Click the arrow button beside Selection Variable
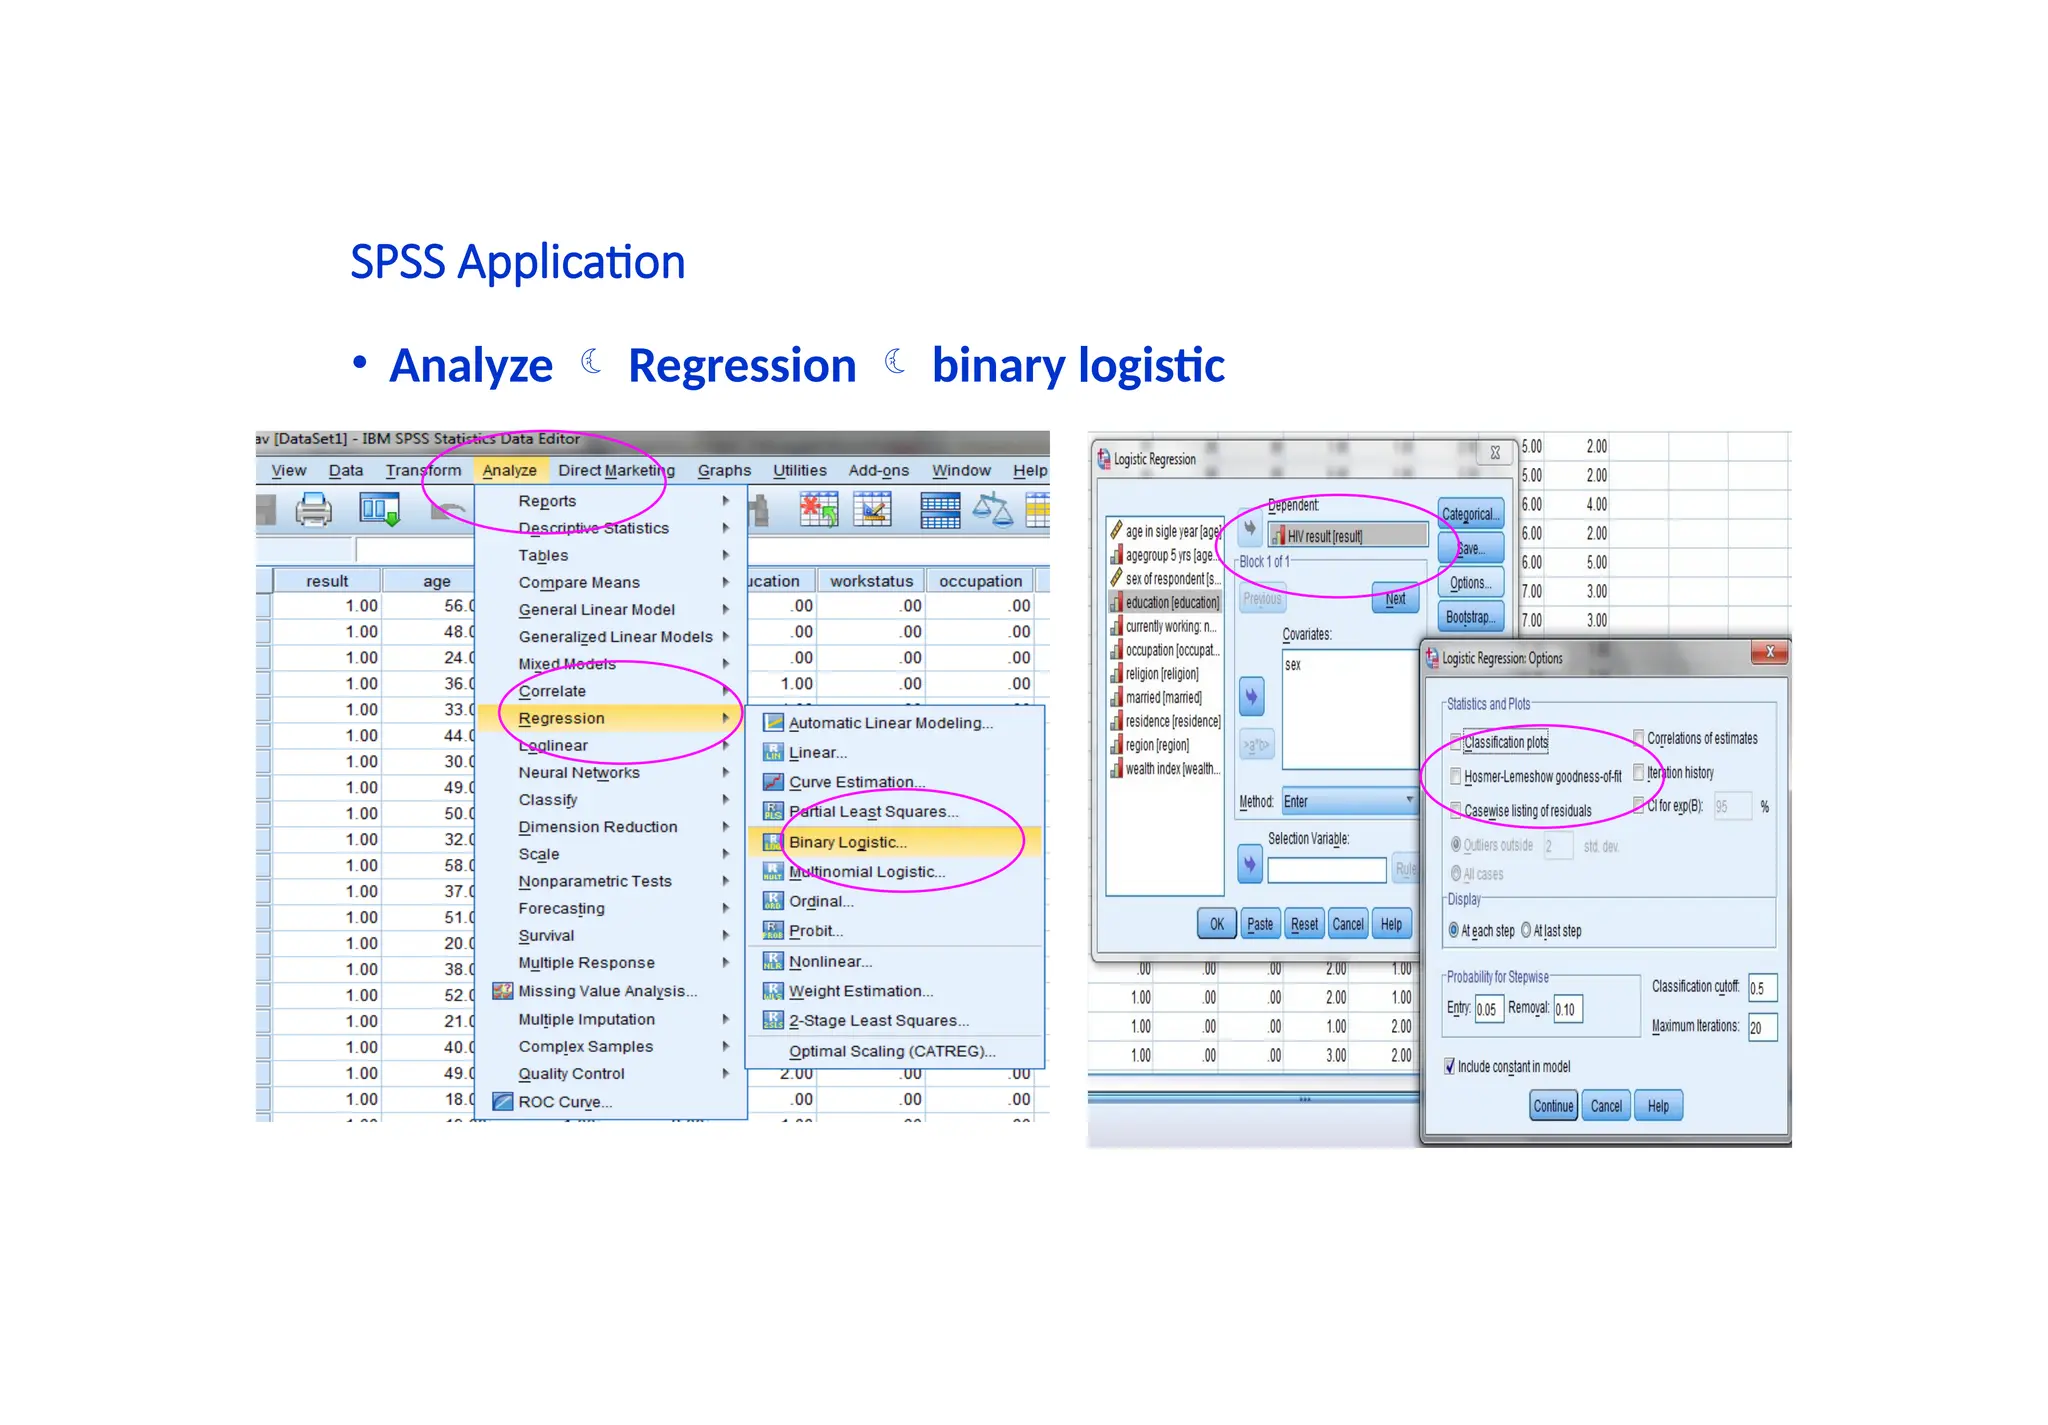The width and height of the screenshot is (2048, 1425). point(1250,864)
